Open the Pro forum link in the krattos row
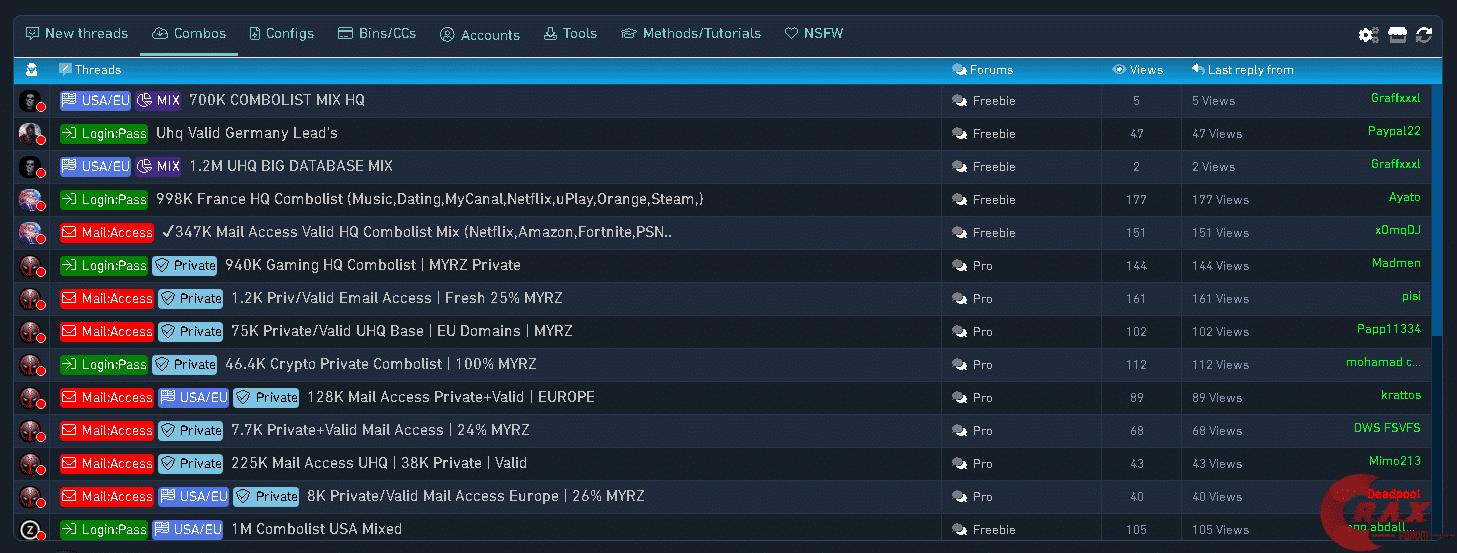1457x553 pixels. point(982,398)
